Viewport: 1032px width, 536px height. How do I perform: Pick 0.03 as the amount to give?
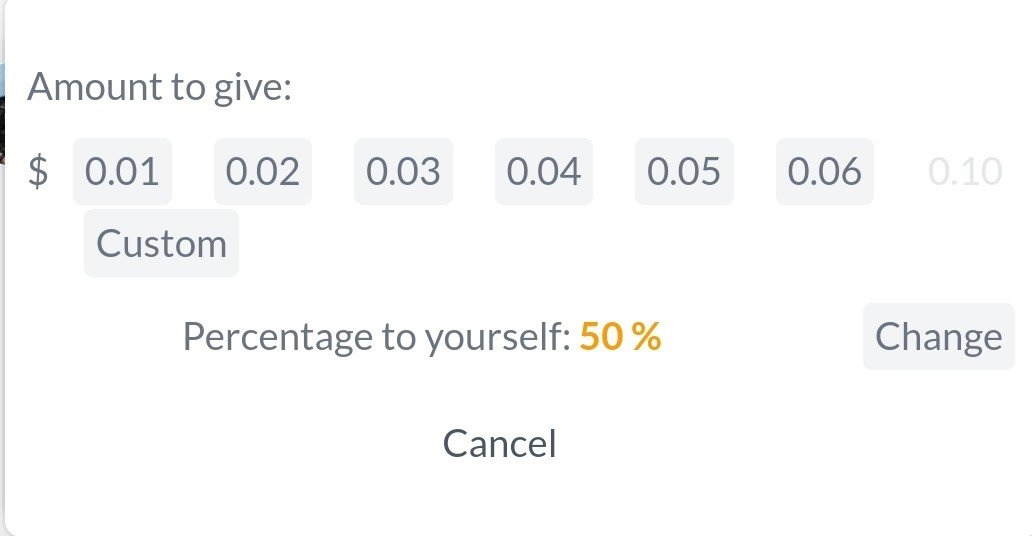pyautogui.click(x=403, y=171)
